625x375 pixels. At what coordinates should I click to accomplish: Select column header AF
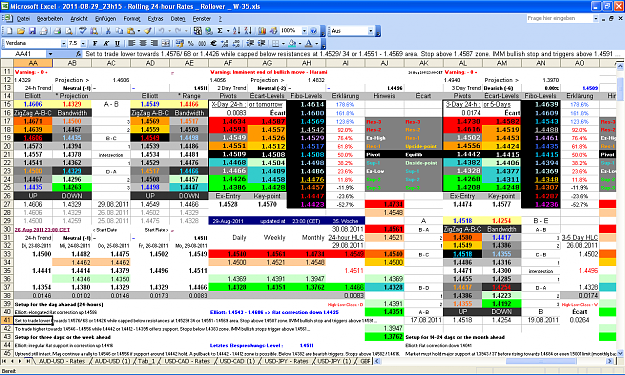click(x=228, y=63)
